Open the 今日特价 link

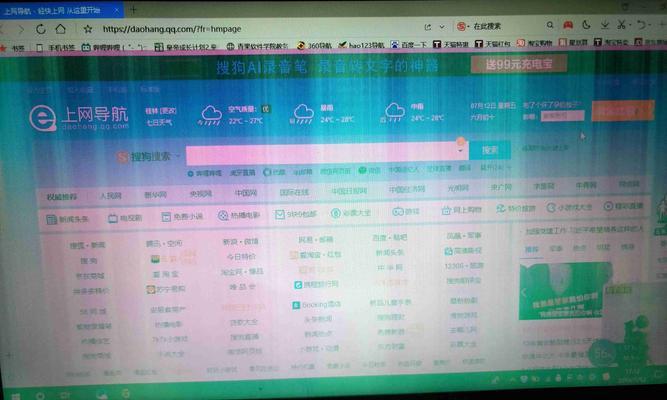pyautogui.click(x=242, y=256)
